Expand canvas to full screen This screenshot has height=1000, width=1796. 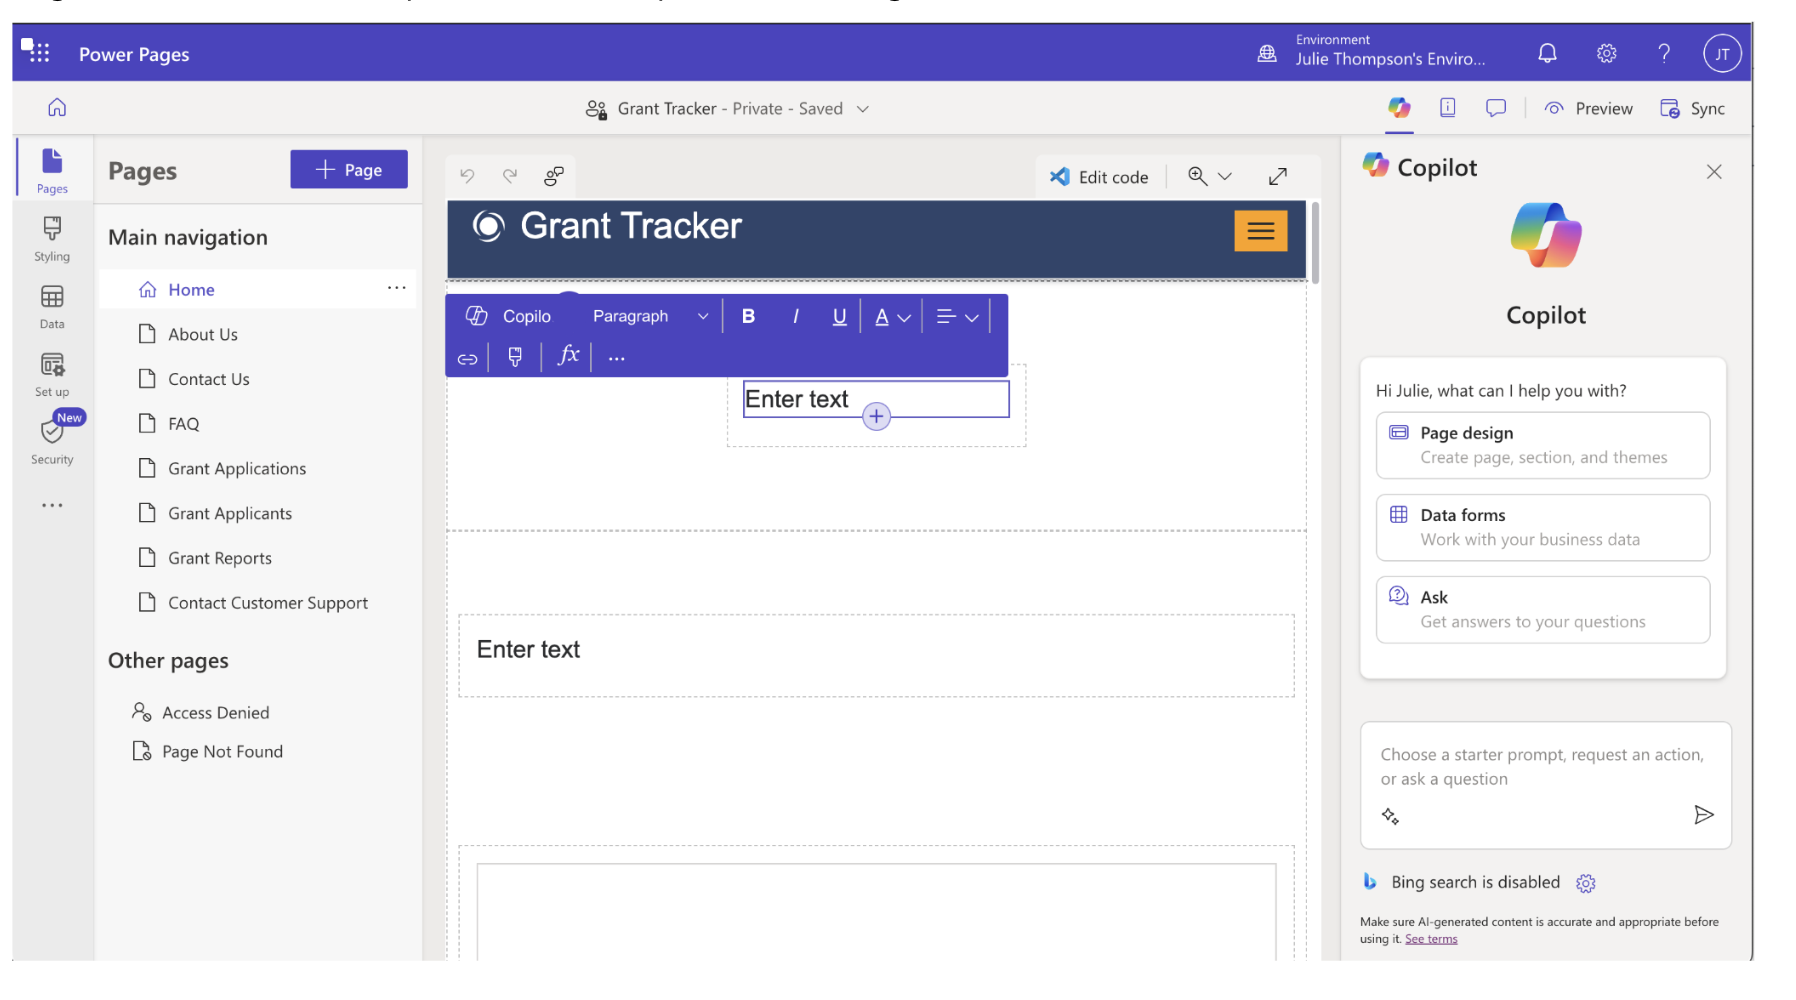pyautogui.click(x=1278, y=177)
